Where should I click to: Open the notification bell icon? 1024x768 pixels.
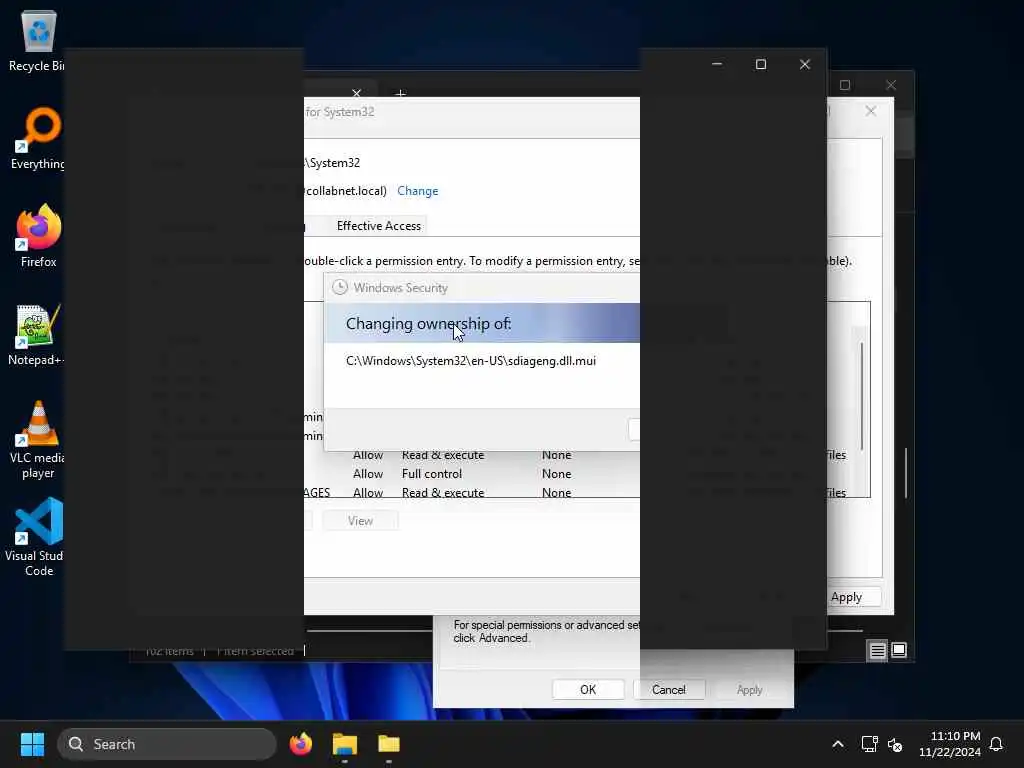coord(996,744)
